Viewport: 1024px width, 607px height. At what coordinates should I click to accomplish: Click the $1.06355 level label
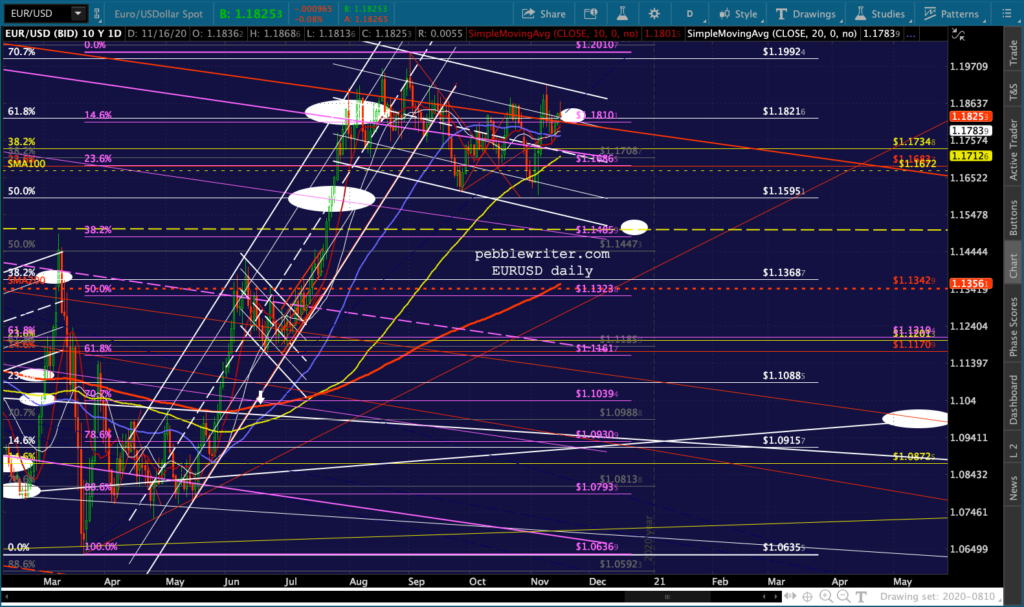coord(784,548)
